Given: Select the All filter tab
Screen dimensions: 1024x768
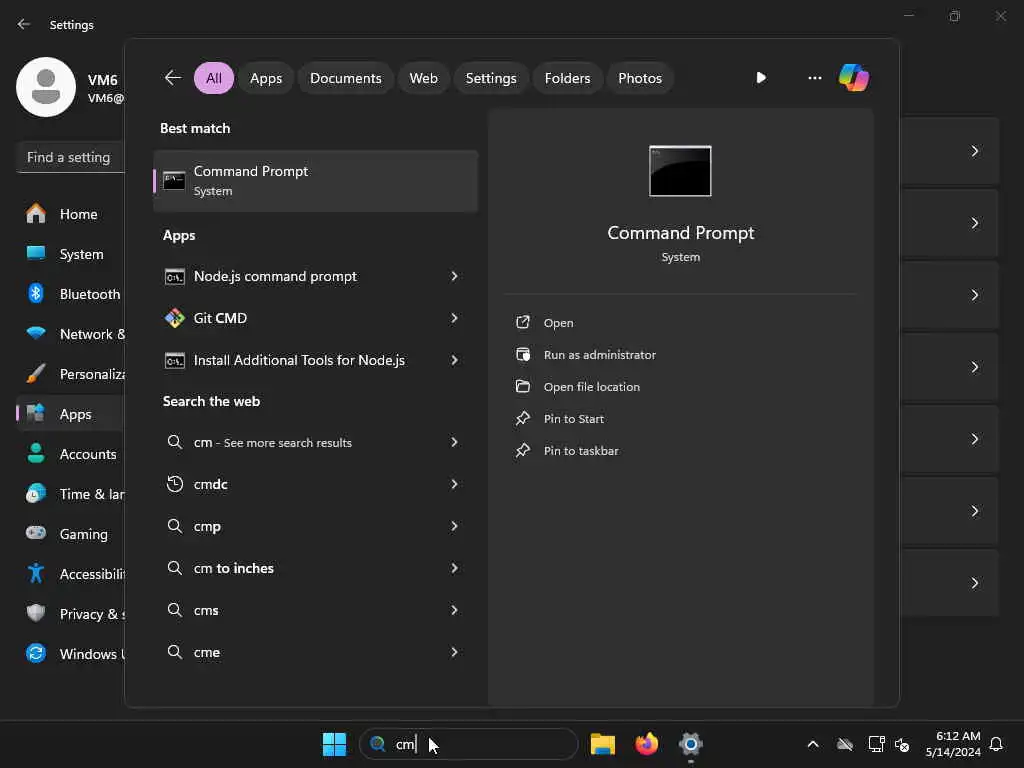Looking at the screenshot, I should (x=214, y=78).
